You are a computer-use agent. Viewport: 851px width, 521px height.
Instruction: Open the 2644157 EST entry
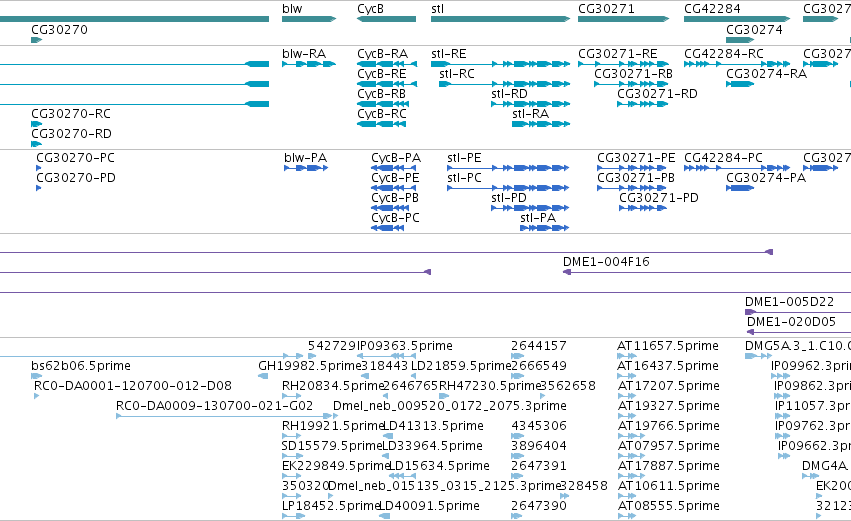518,357
